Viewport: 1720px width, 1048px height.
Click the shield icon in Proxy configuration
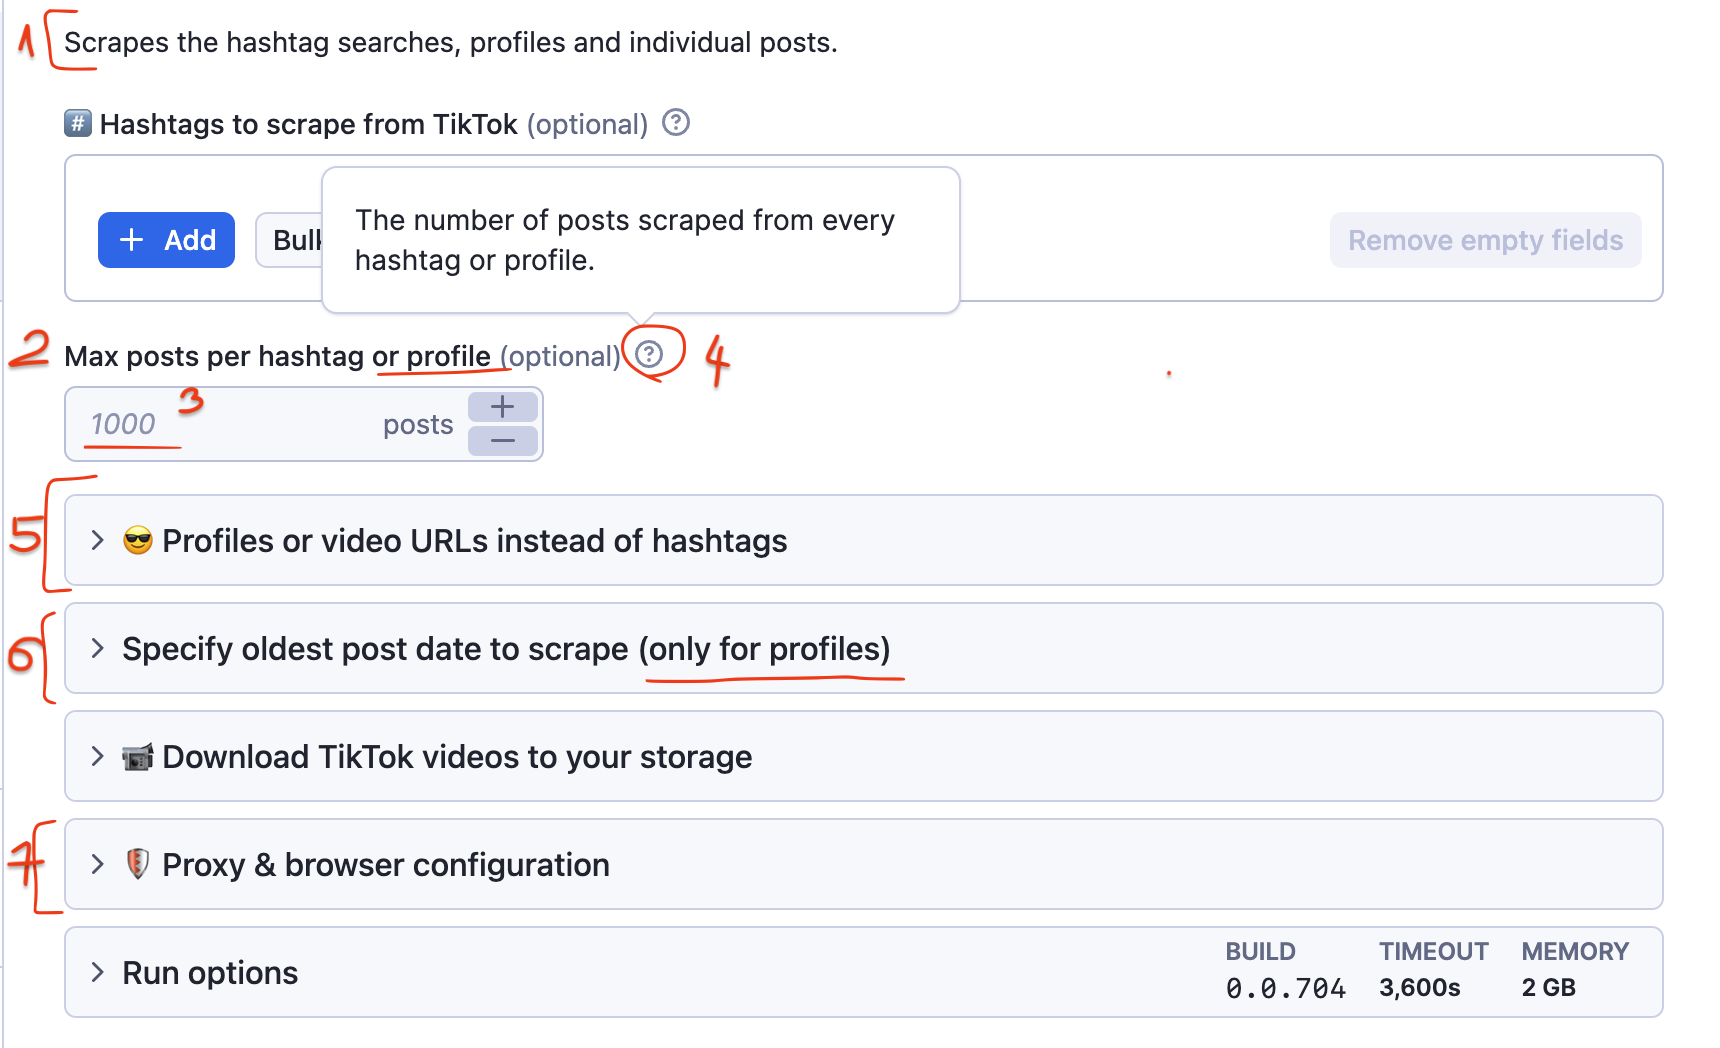point(136,864)
